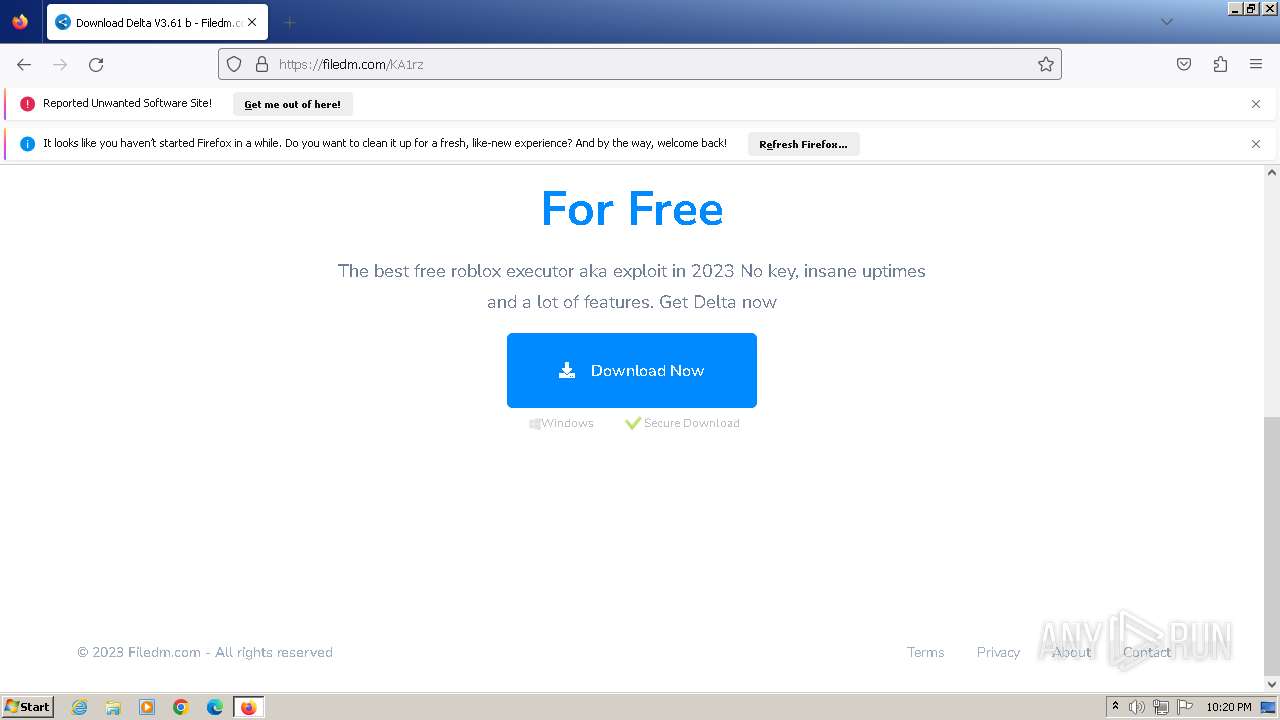This screenshot has width=1280, height=720.
Task: Click the copyright Filedm.com footer text
Action: (205, 652)
